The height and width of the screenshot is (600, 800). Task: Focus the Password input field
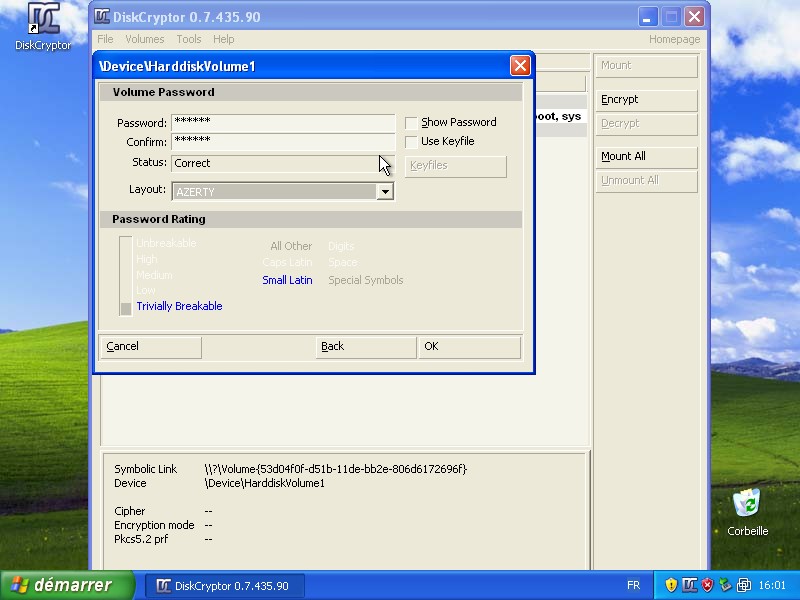tap(283, 123)
